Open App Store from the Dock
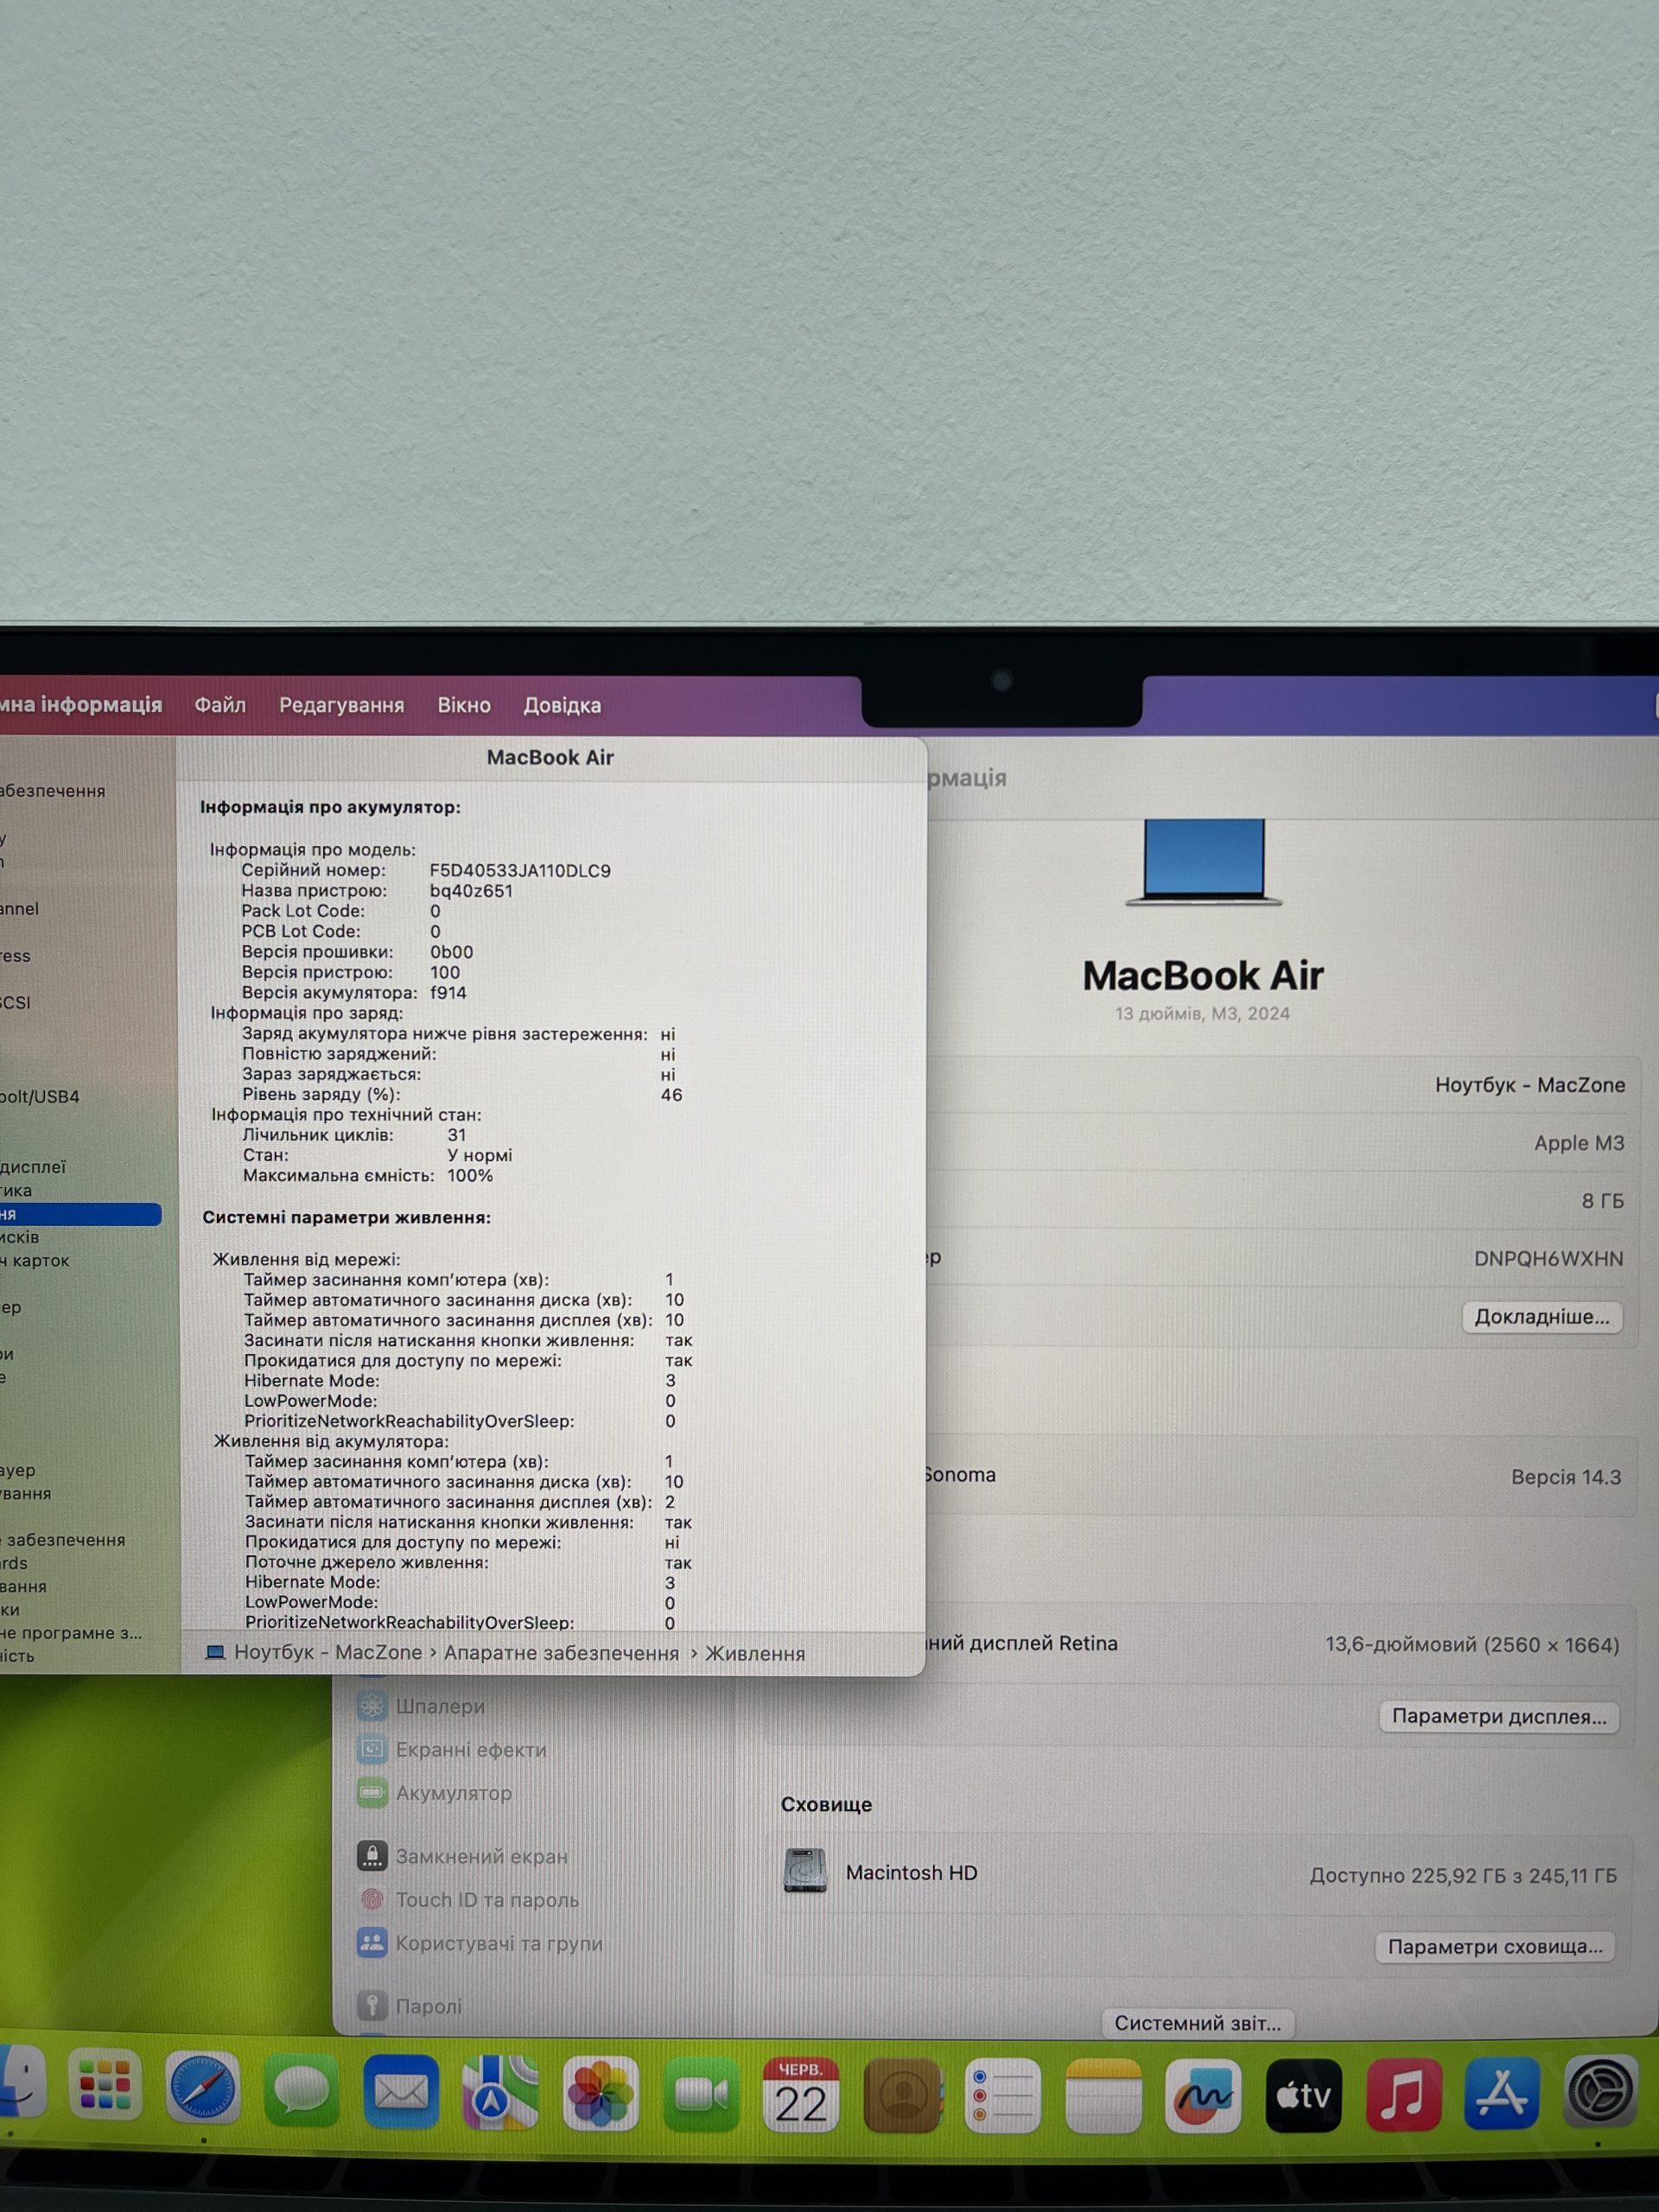Image resolution: width=1659 pixels, height=2212 pixels. [x=1502, y=2093]
